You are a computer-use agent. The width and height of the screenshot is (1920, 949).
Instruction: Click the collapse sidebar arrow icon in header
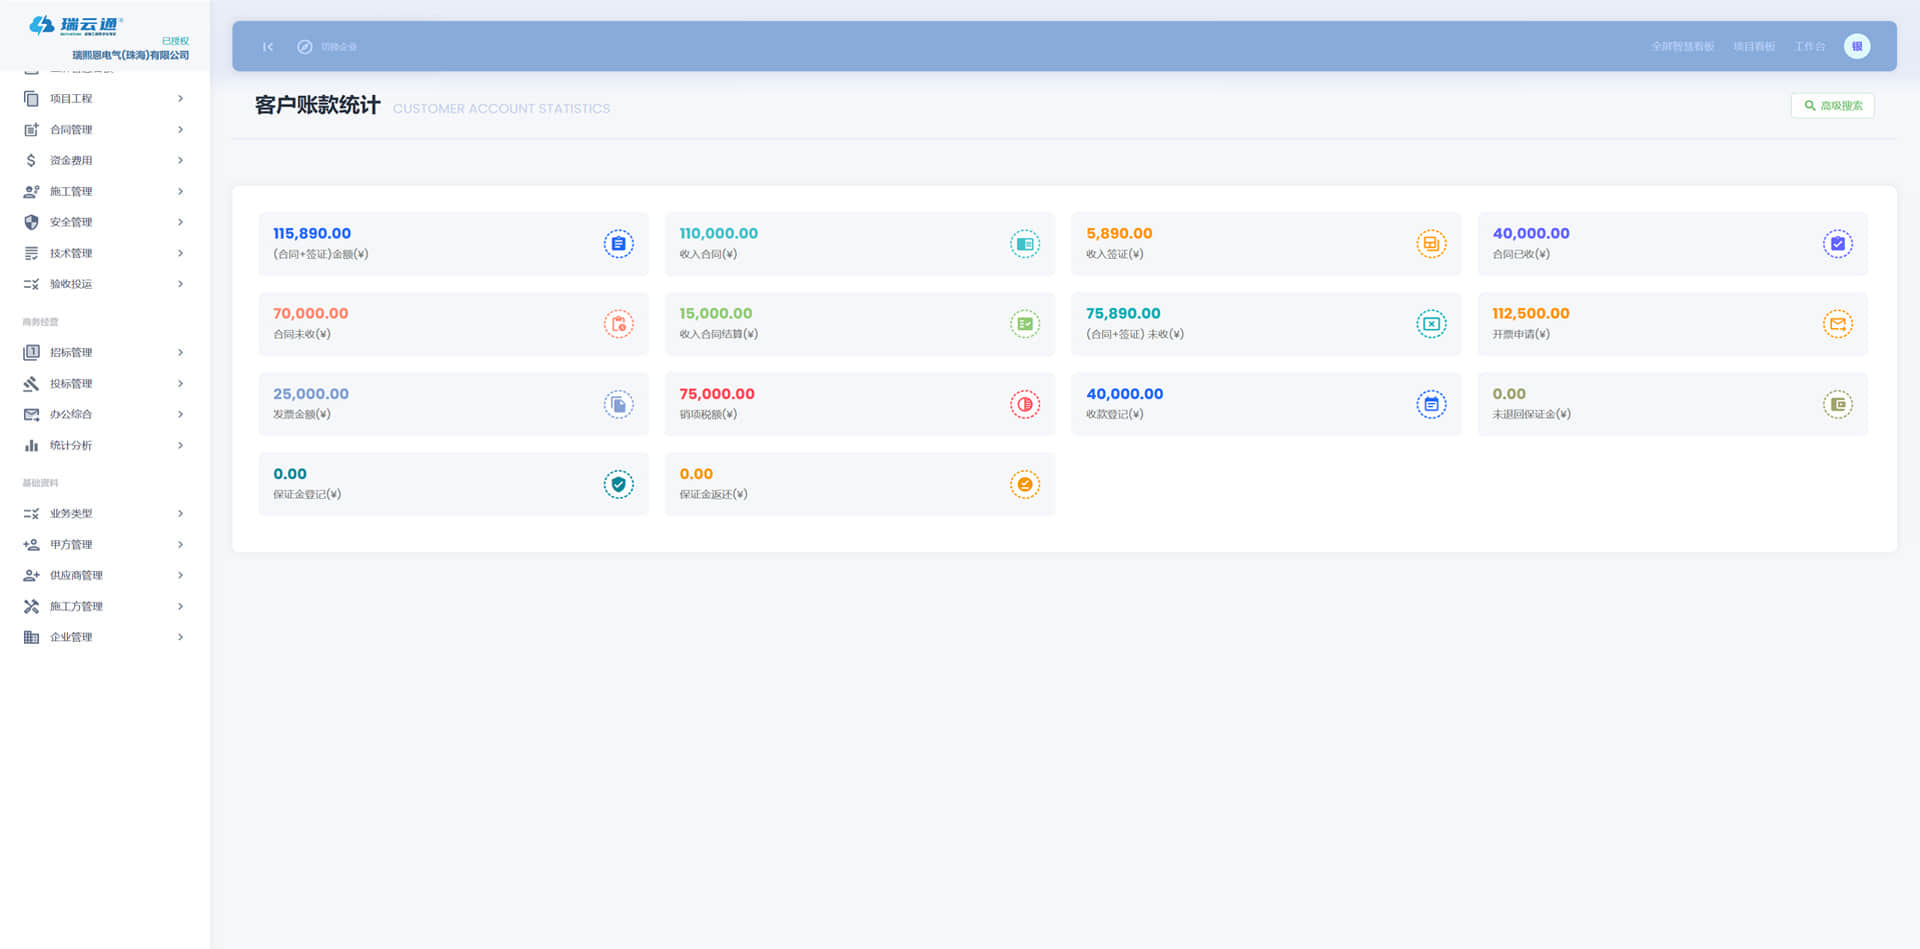(x=268, y=47)
